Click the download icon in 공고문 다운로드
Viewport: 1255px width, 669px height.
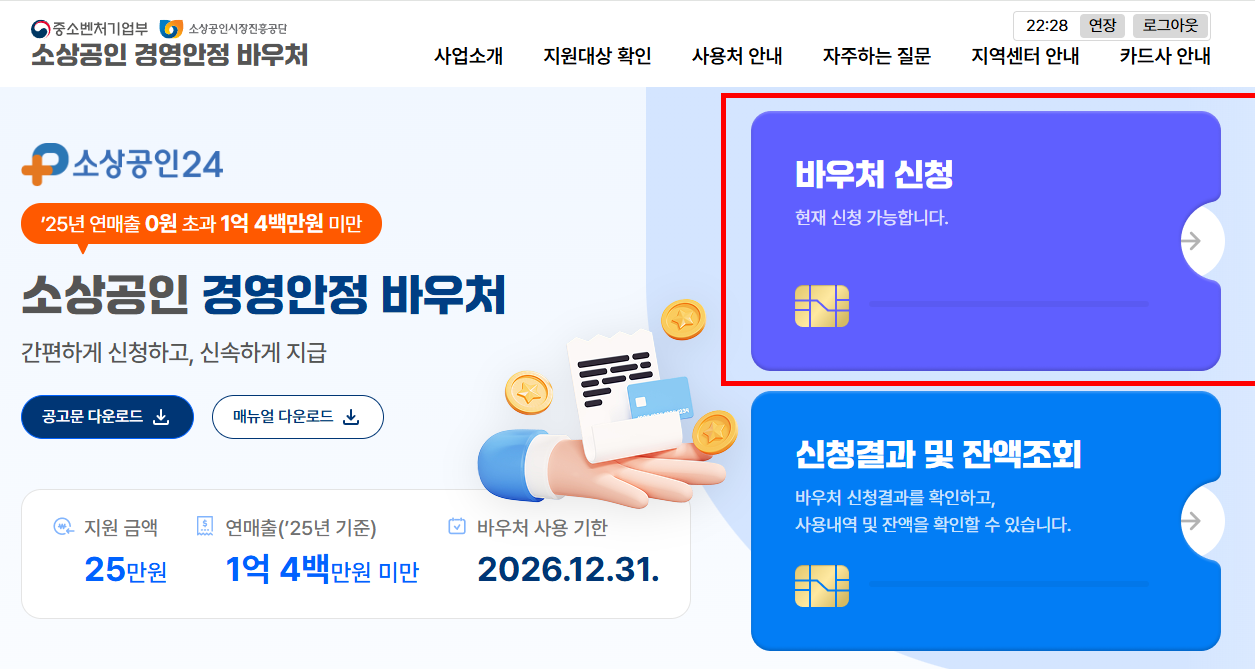[x=161, y=417]
